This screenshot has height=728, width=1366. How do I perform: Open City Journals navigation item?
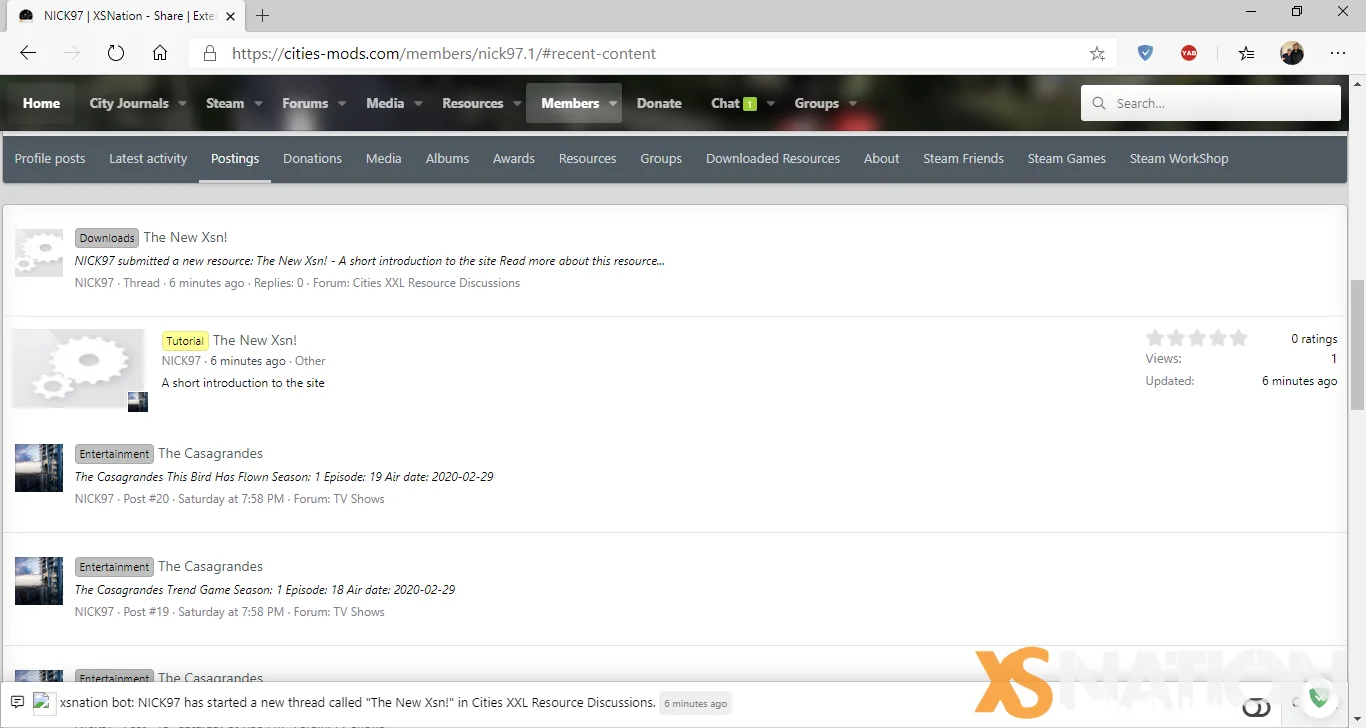[x=129, y=103]
